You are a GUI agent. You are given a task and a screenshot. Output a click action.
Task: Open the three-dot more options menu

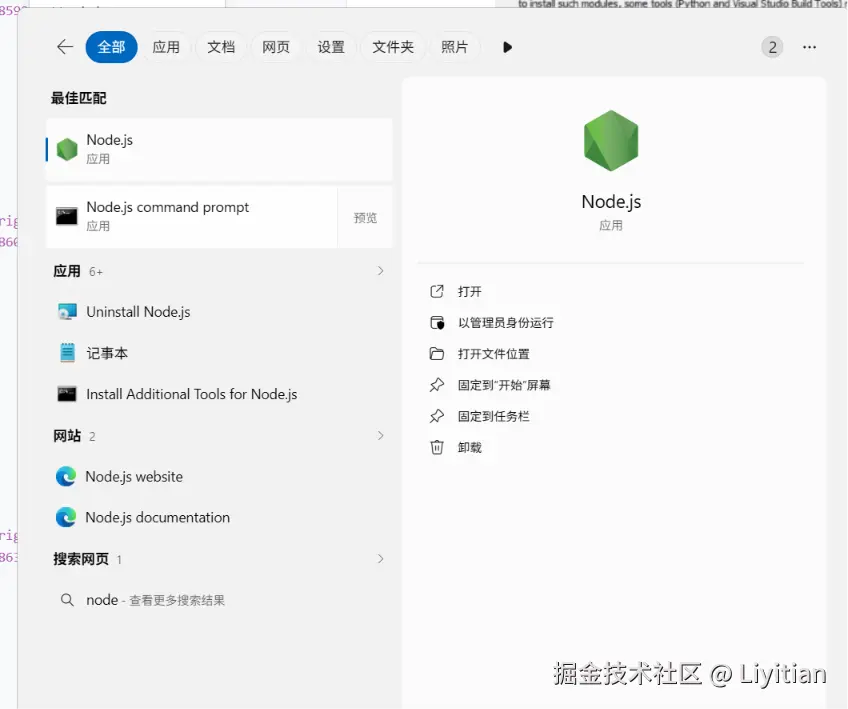pos(810,48)
